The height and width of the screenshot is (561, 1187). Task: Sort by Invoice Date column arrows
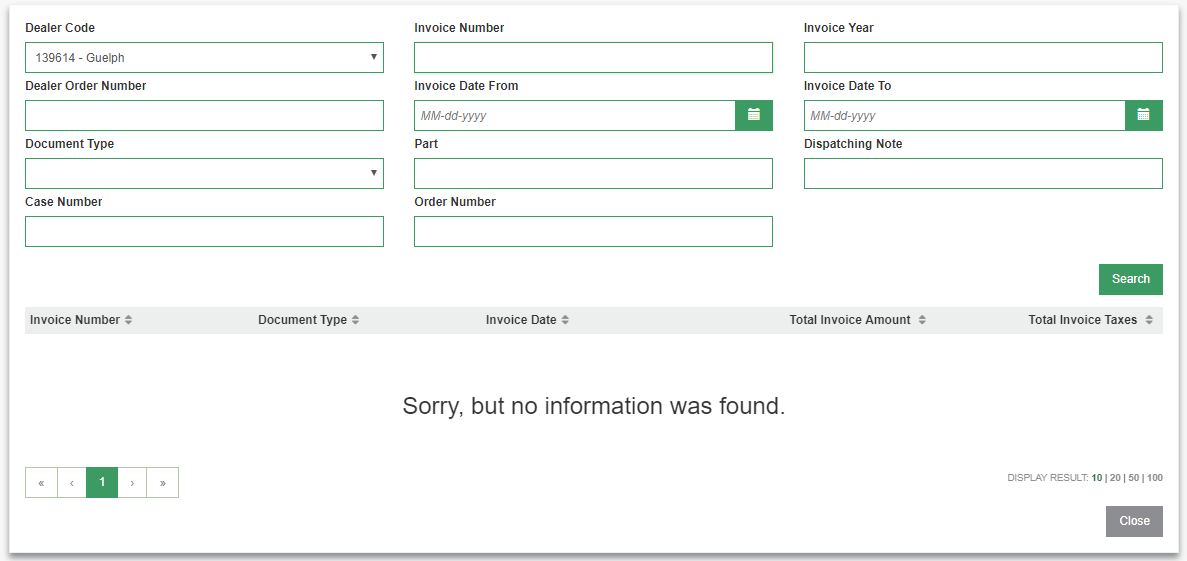click(565, 320)
